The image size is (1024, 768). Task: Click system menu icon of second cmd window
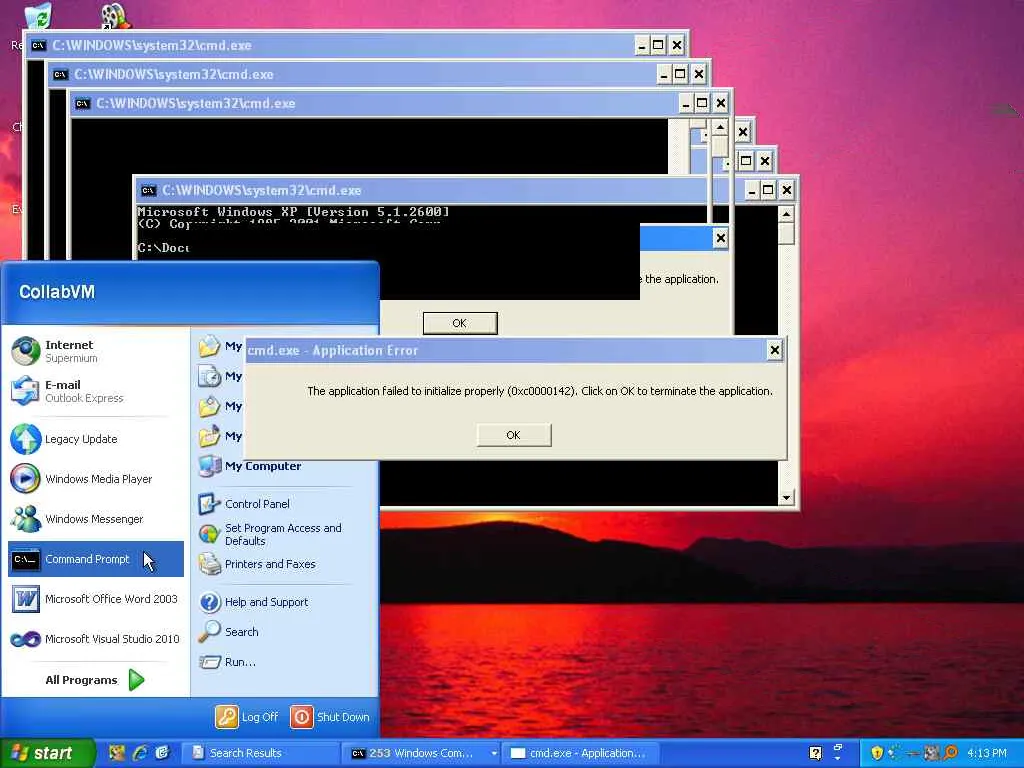[61, 74]
